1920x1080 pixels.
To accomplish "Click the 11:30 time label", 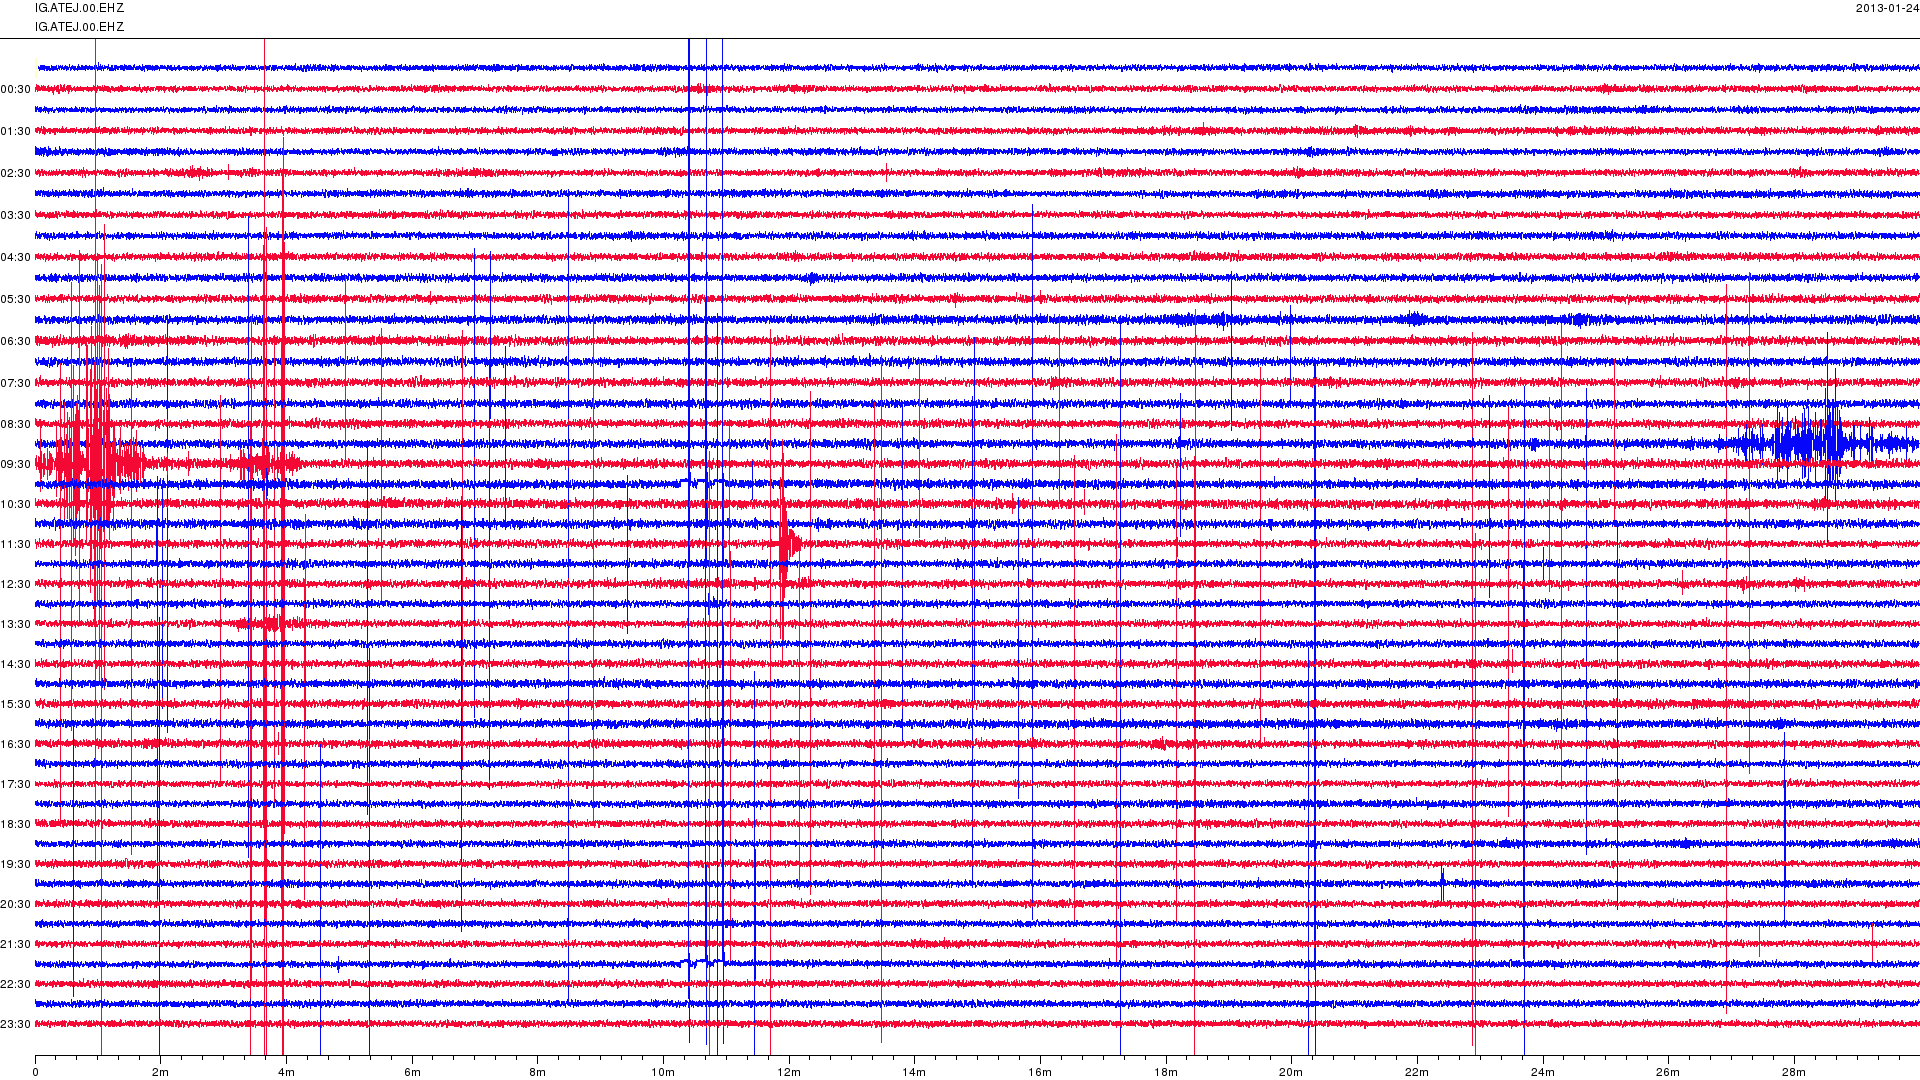I will pos(15,545).
